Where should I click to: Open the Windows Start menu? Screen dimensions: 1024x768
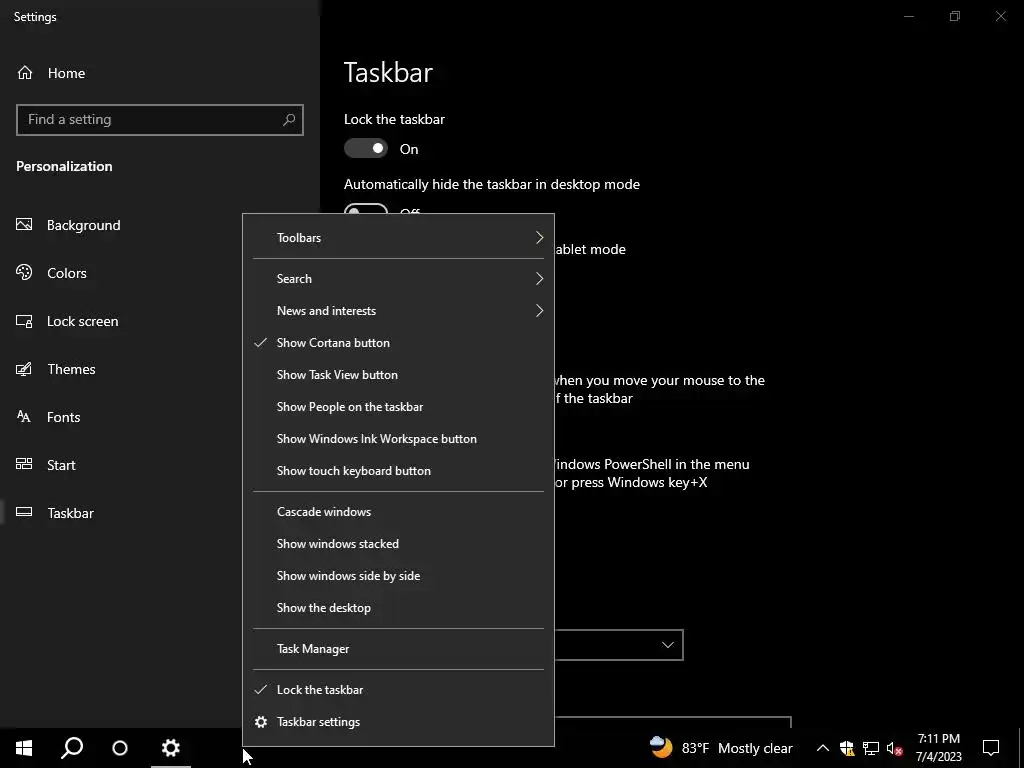pos(24,748)
